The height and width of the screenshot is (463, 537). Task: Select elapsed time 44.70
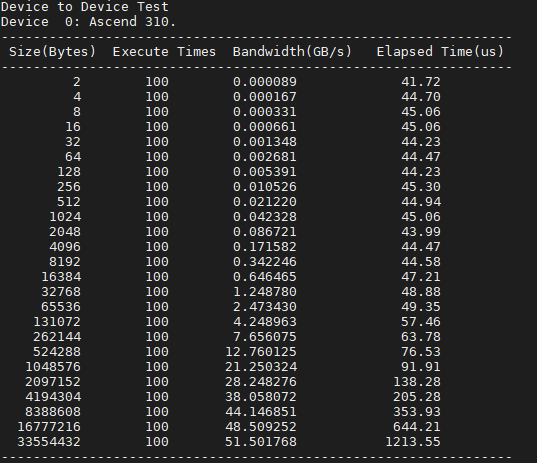421,97
